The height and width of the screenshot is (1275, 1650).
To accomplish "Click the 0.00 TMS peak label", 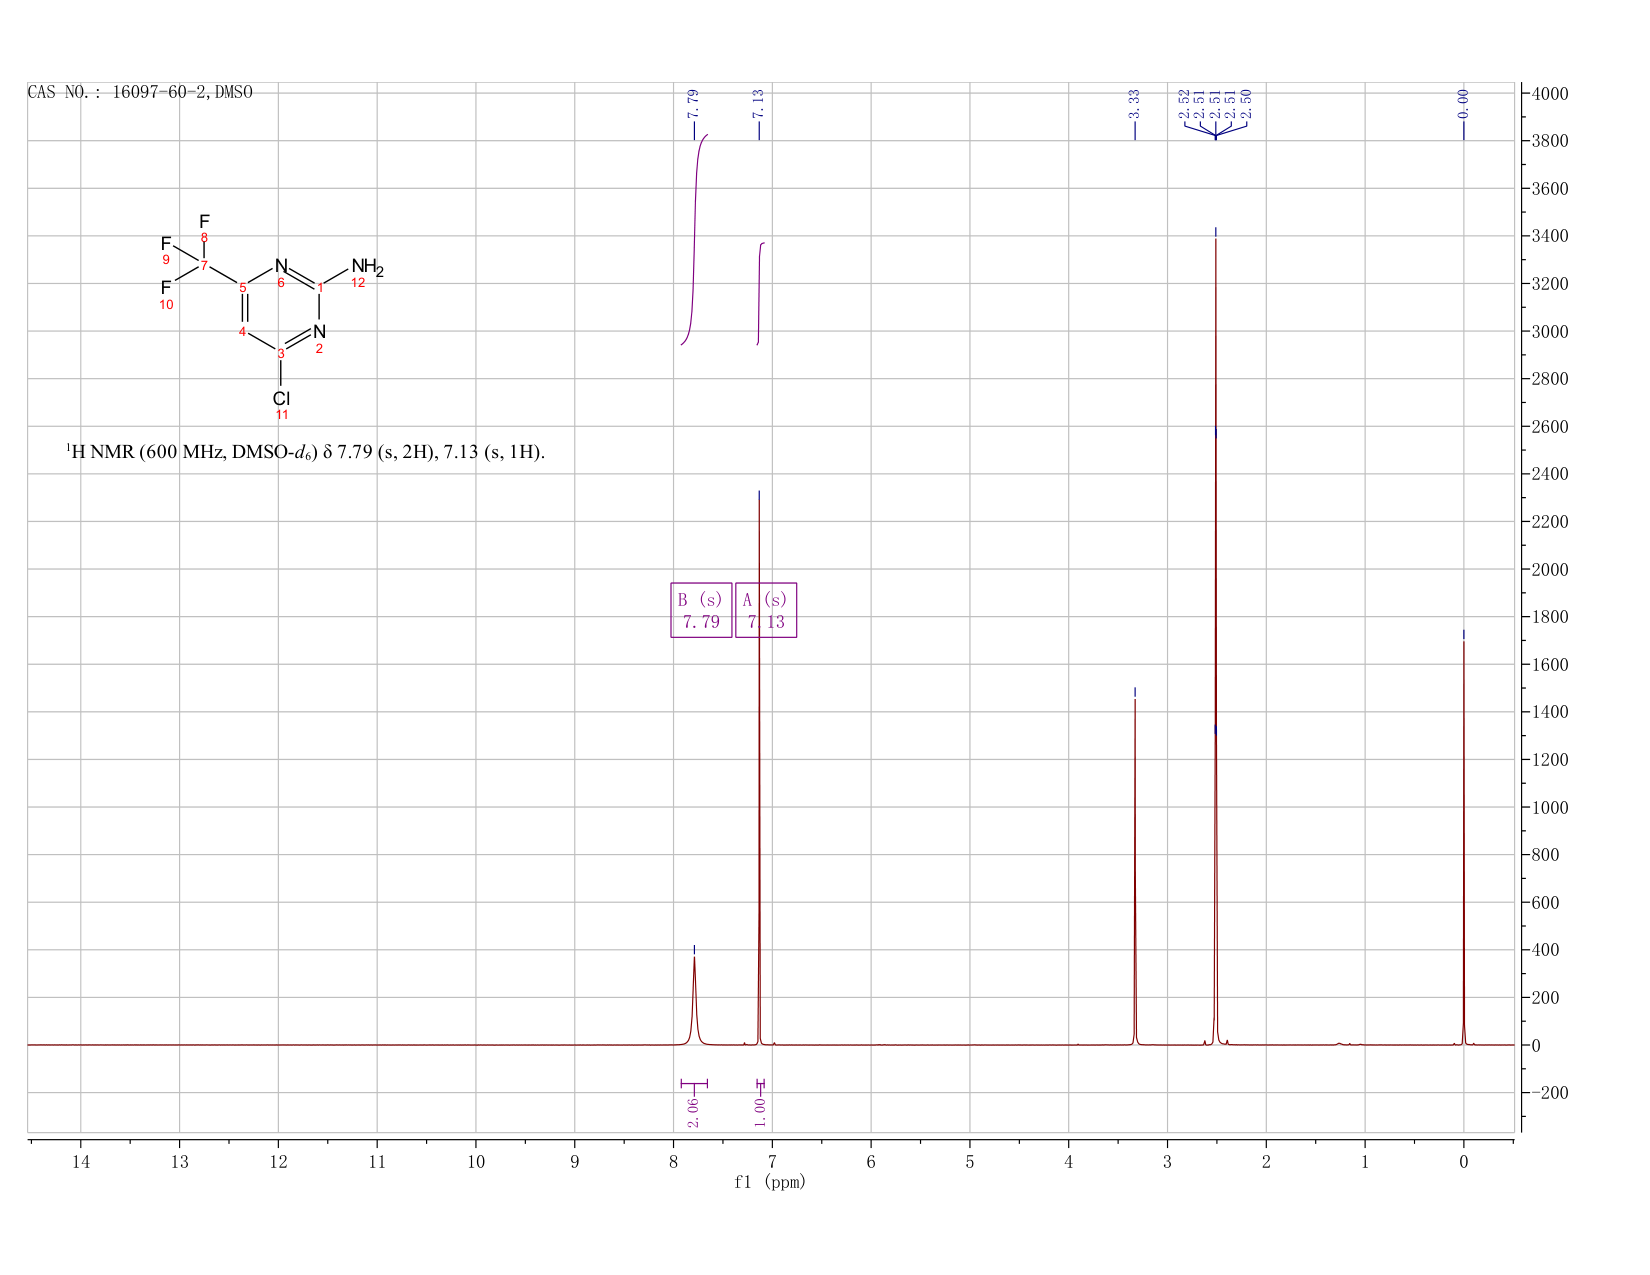I will tap(1463, 103).
